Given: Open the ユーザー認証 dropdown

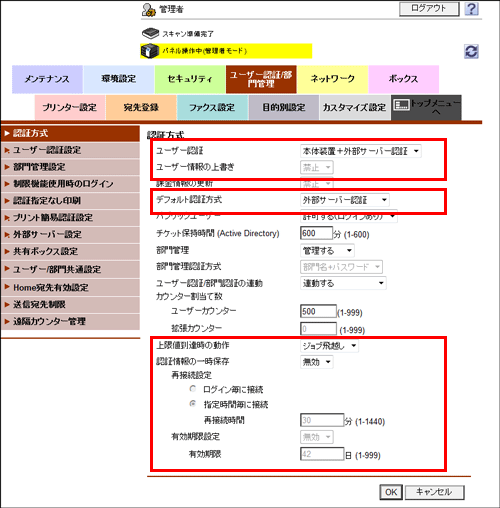Looking at the screenshot, I should (361, 151).
